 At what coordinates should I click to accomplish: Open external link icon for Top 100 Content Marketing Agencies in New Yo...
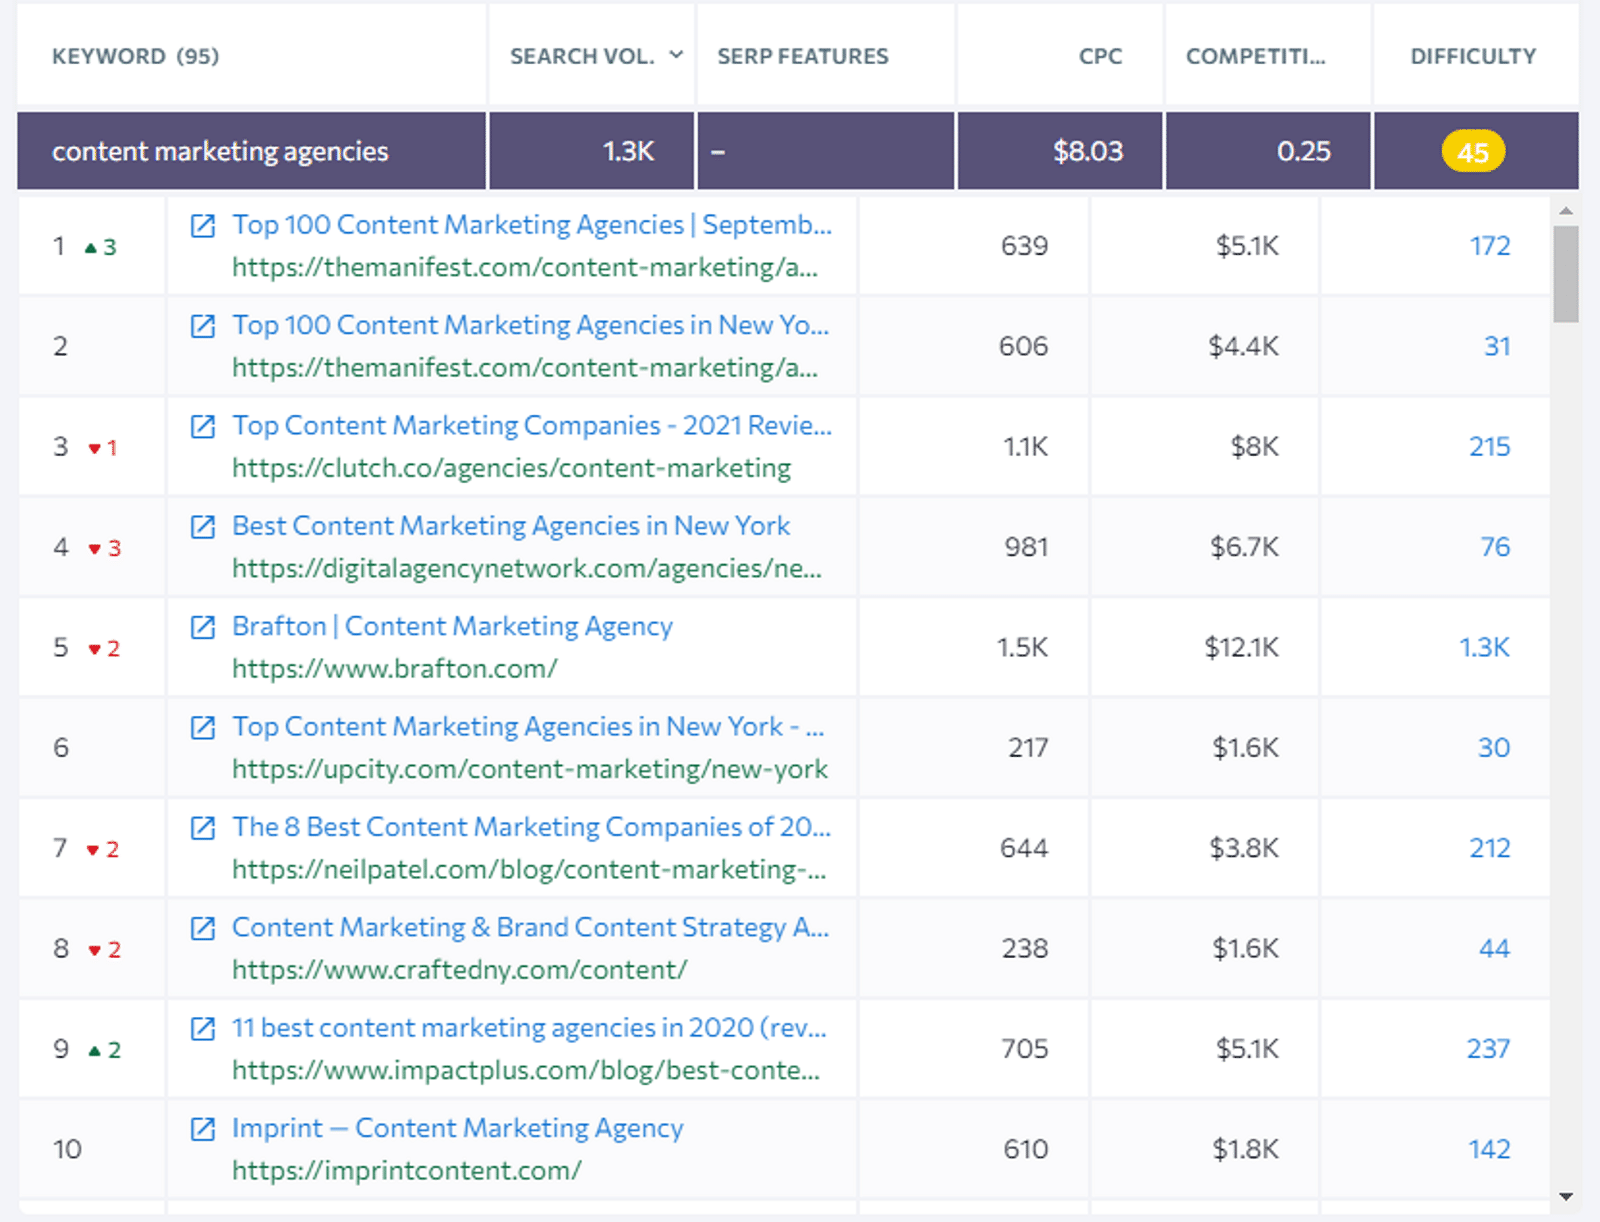(x=203, y=326)
